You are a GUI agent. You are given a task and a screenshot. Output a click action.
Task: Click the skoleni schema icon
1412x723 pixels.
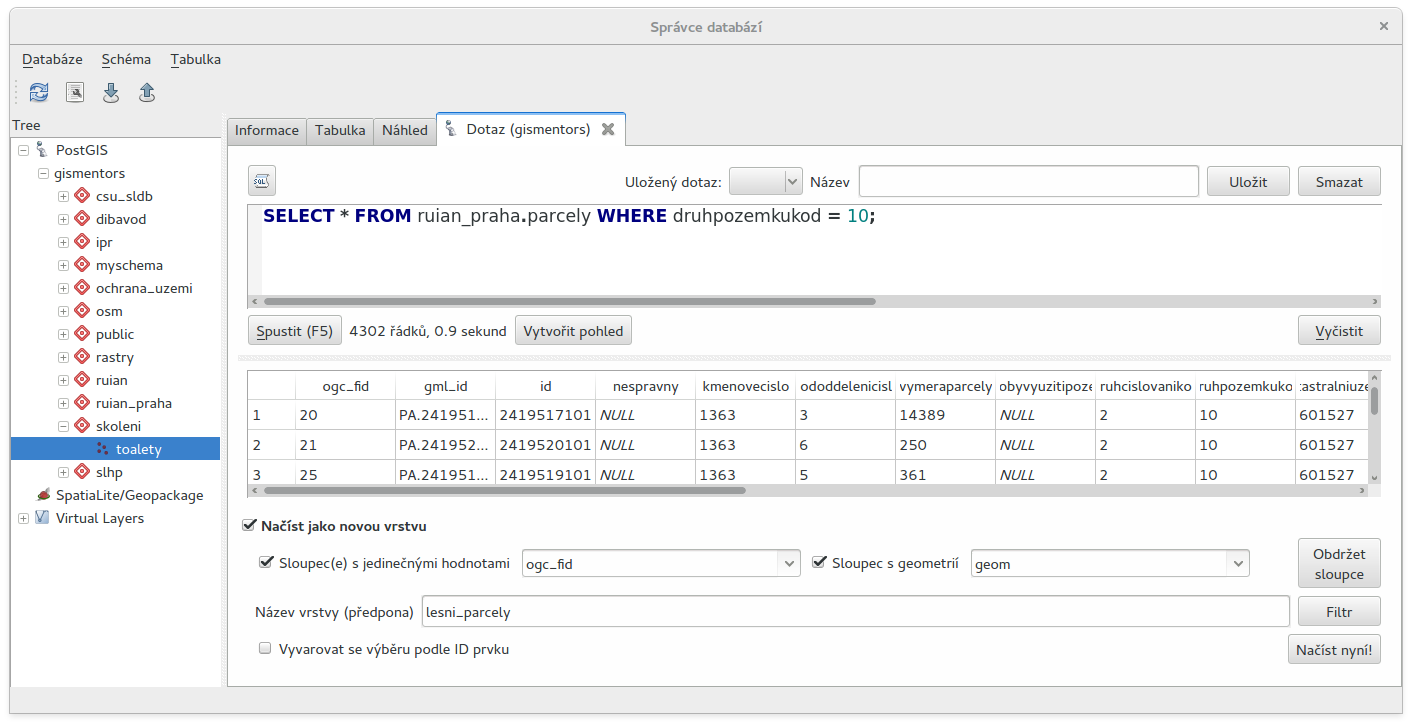pos(82,426)
